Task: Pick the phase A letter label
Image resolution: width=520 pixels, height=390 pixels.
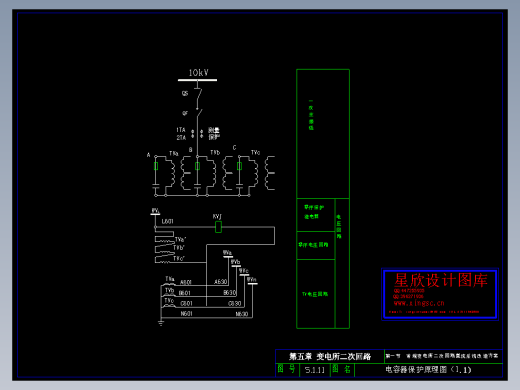Action: click(149, 155)
